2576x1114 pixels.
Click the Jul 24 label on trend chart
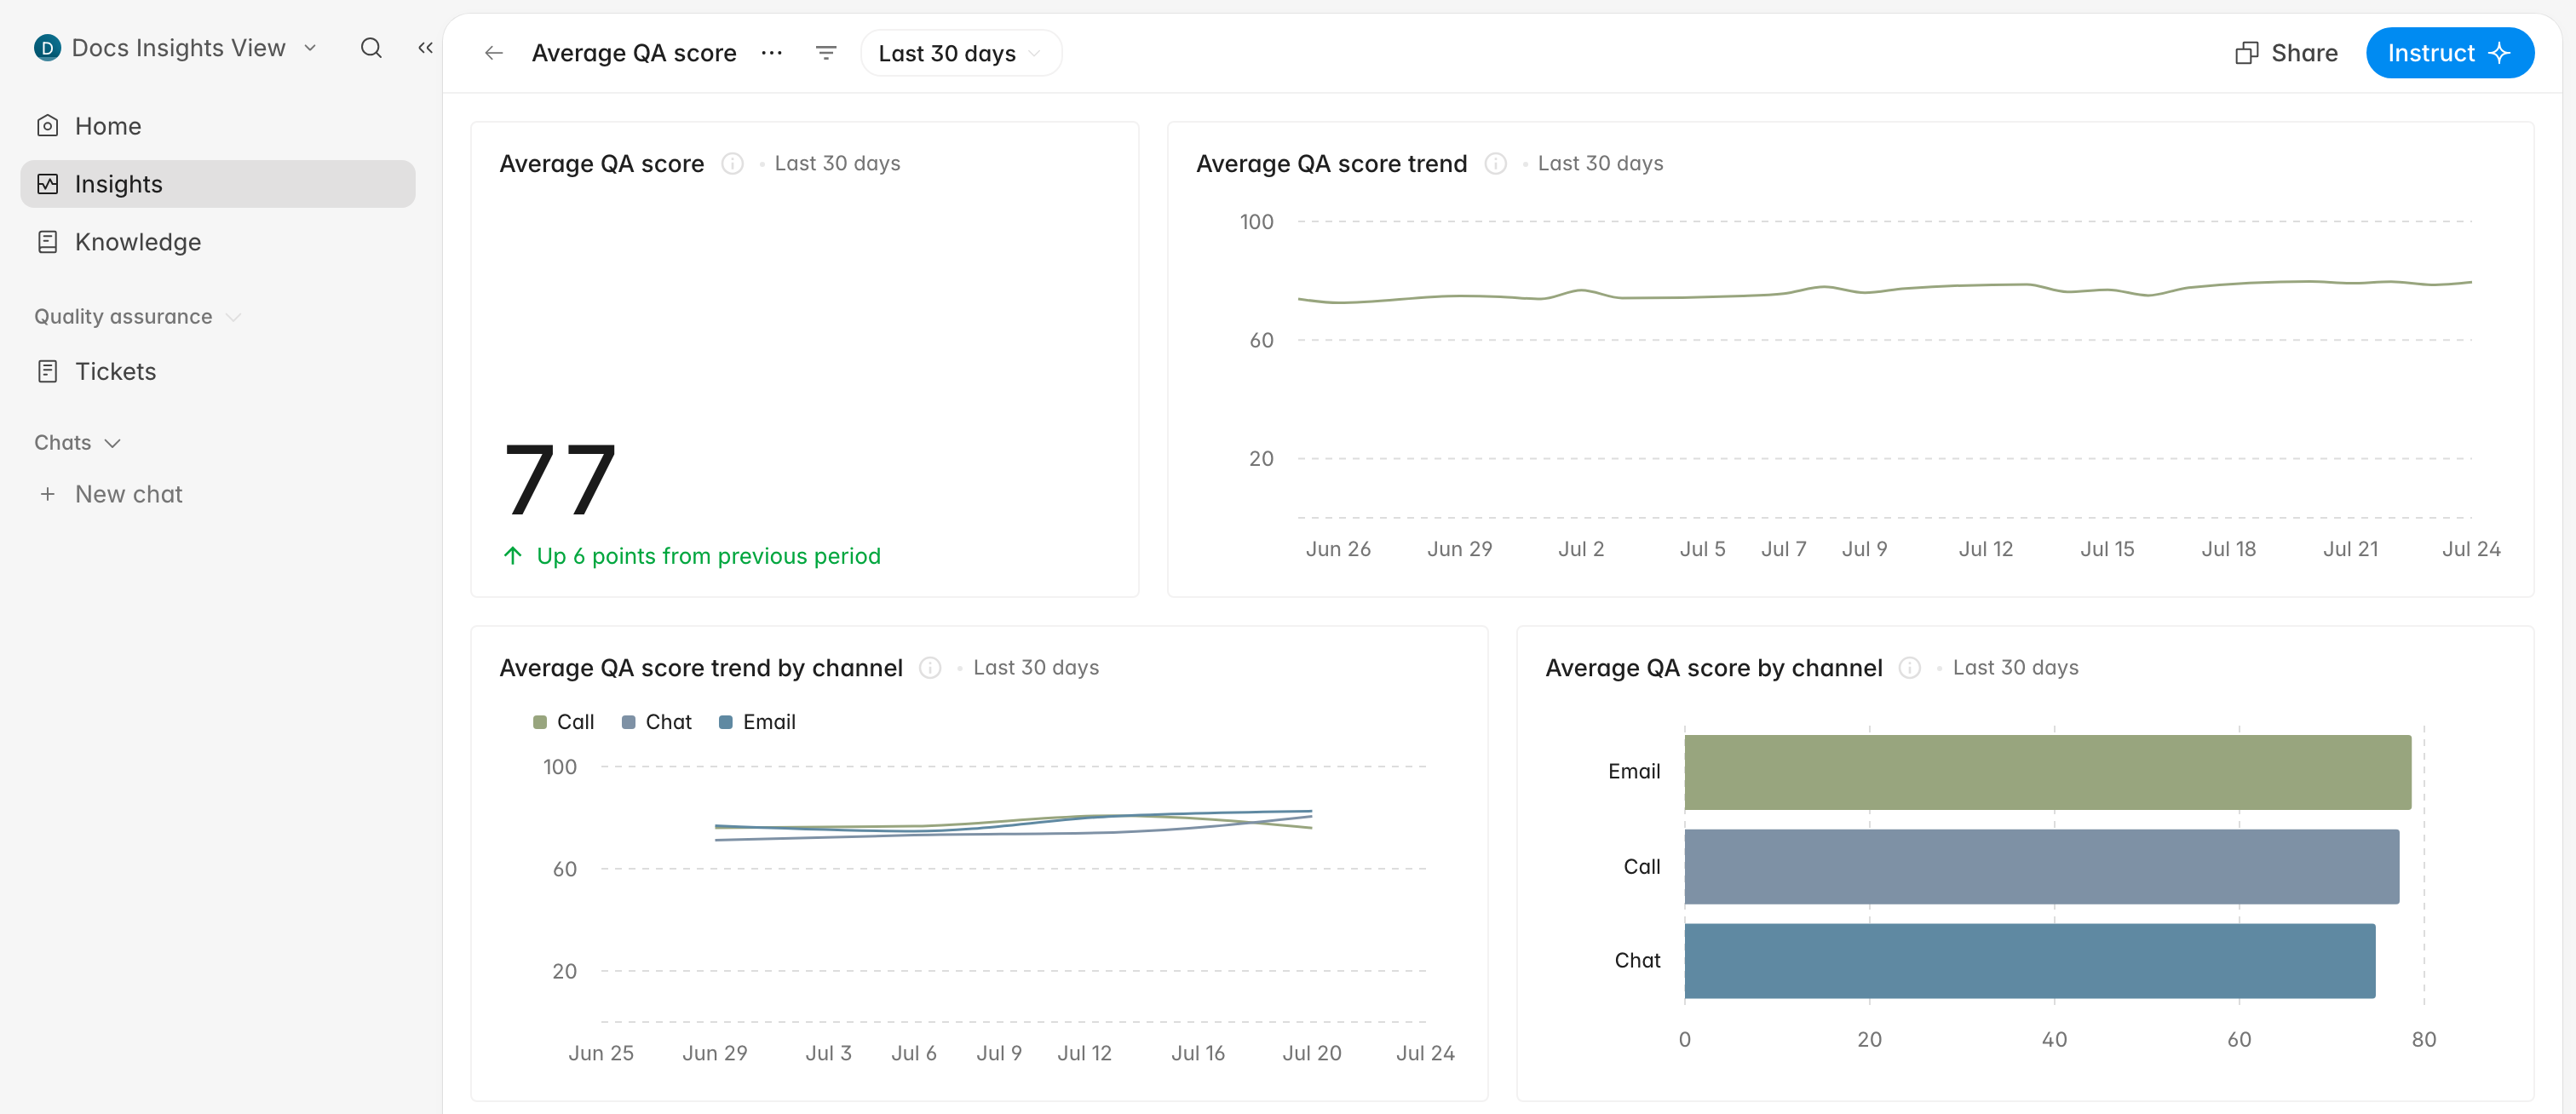point(2471,549)
